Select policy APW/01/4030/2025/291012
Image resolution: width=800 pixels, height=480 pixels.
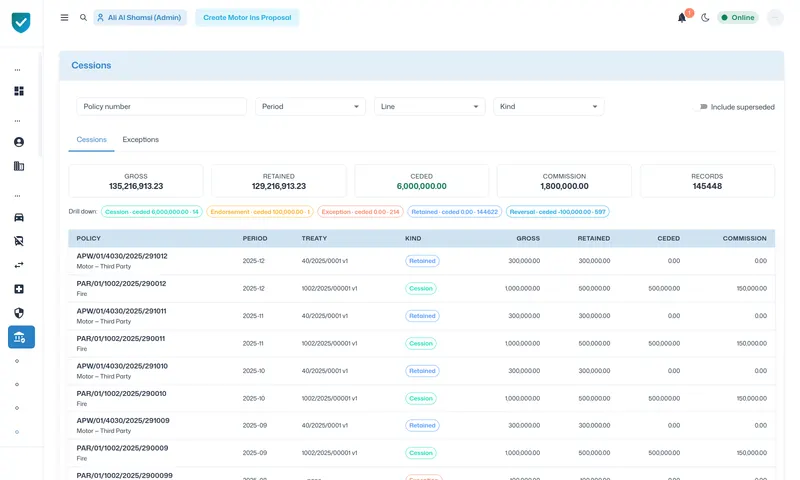(x=122, y=256)
